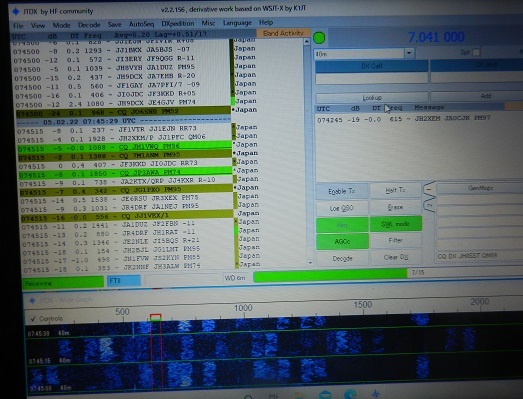
Task: Click the Band Activity label button
Action: (x=283, y=33)
